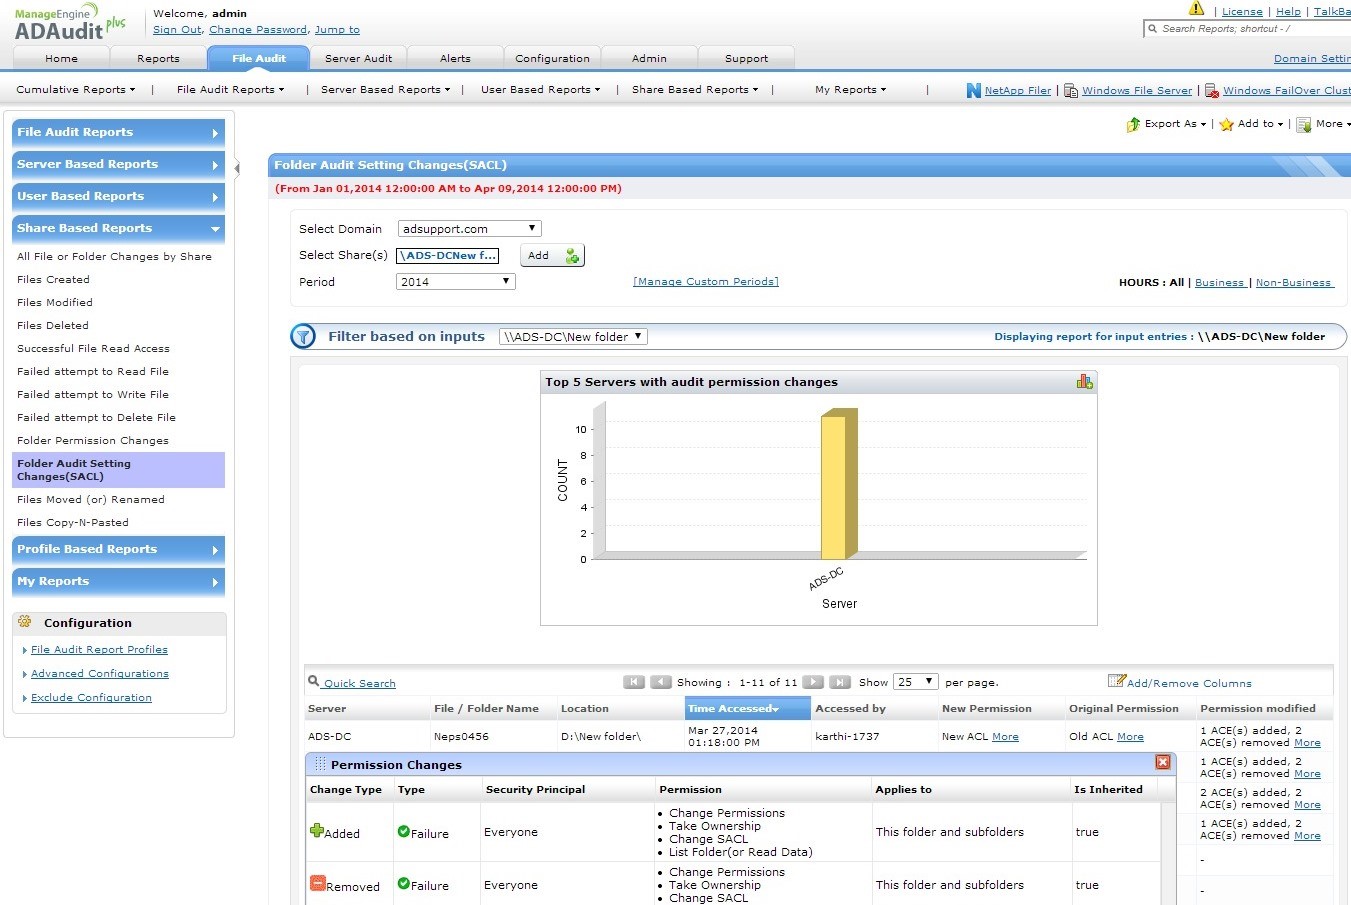Click the Add share button
The image size is (1351, 905).
click(x=551, y=256)
